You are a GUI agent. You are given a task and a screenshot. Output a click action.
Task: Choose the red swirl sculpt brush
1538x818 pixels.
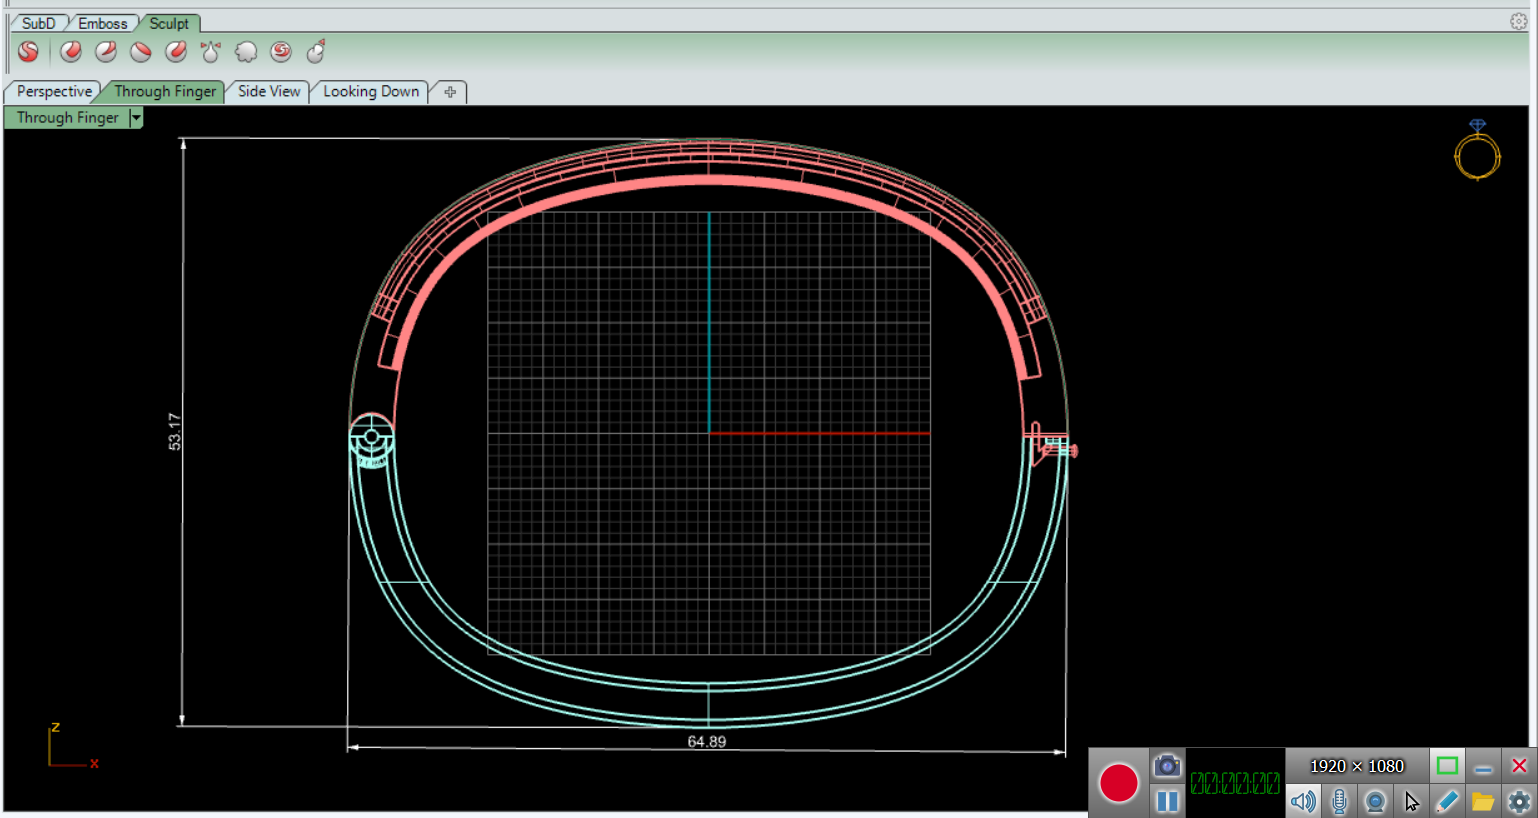pyautogui.click(x=281, y=51)
